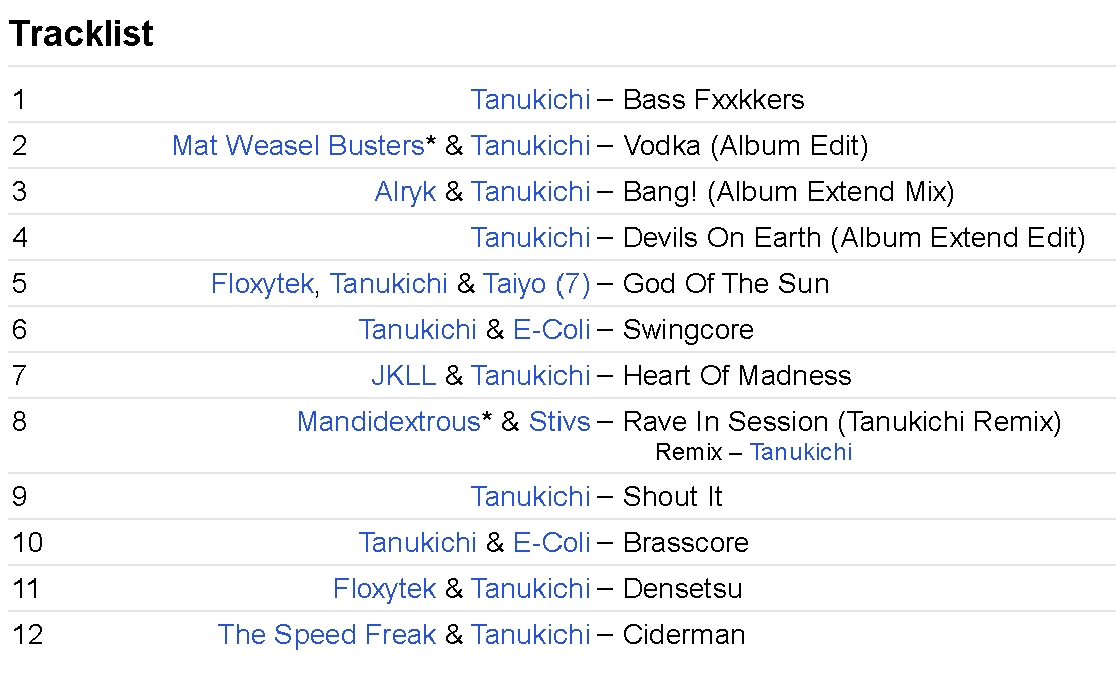The image size is (1116, 680).
Task: Click E-Coli link on Swingcore track
Action: 551,330
